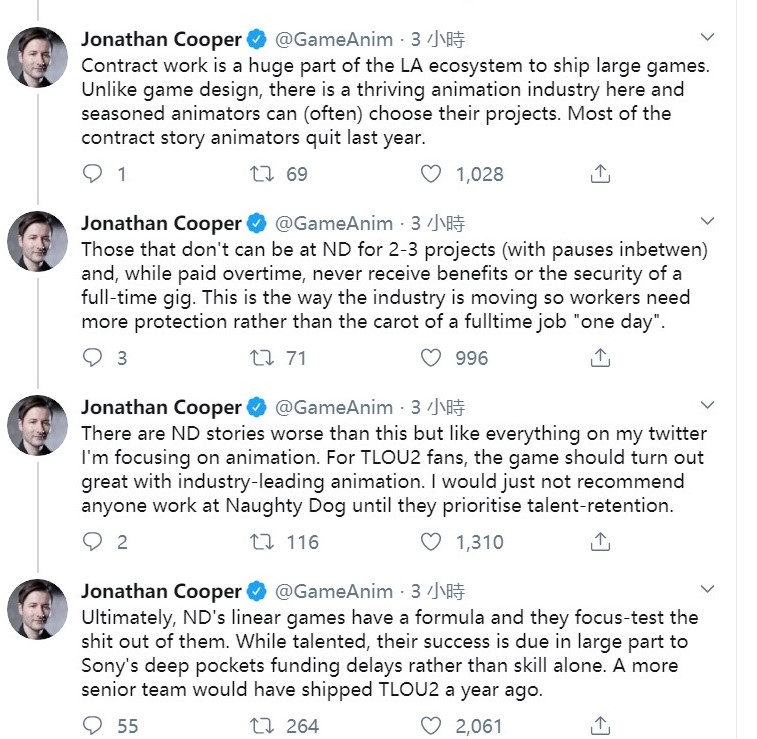Open Jonathan Cooper's name on the last tweet
This screenshot has height=739, width=757.
pos(161,591)
